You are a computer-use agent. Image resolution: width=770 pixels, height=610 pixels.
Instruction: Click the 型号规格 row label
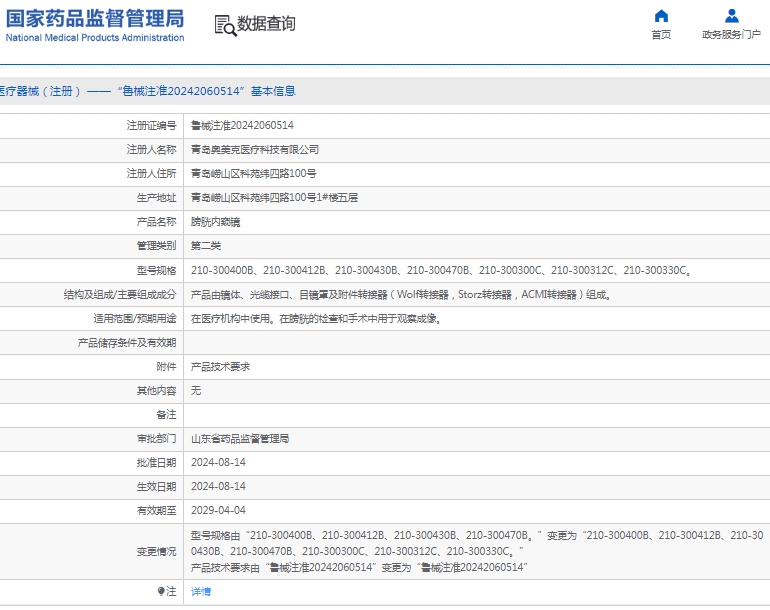coord(156,270)
